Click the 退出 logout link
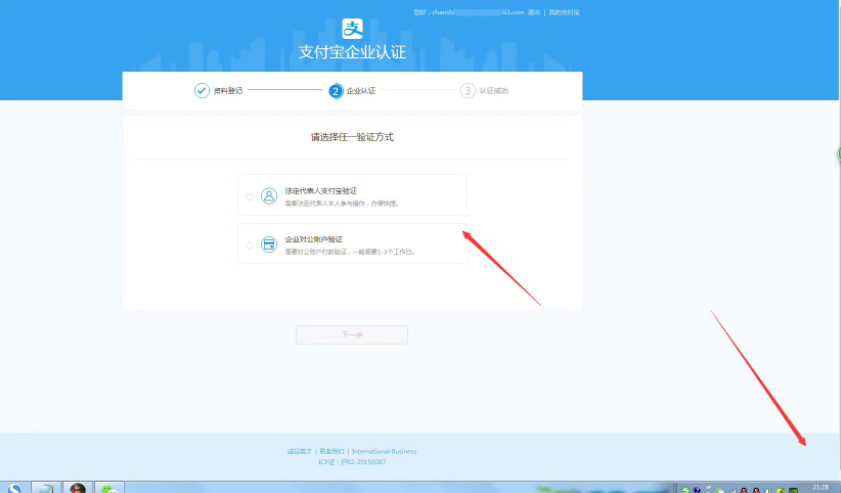The width and height of the screenshot is (841, 493). tap(534, 12)
